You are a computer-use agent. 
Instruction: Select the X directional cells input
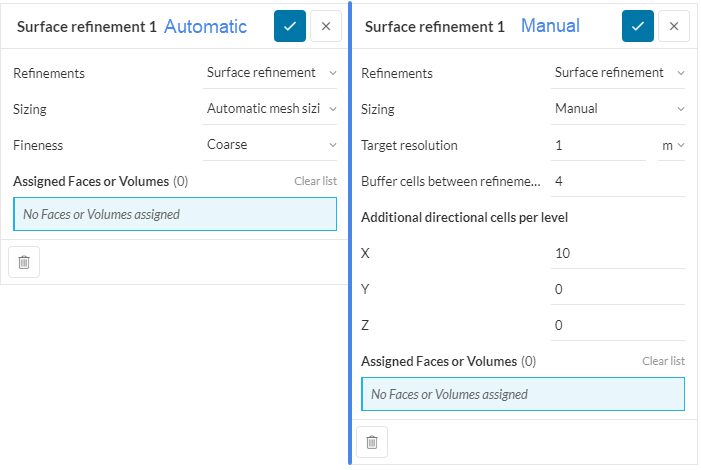pyautogui.click(x=617, y=254)
